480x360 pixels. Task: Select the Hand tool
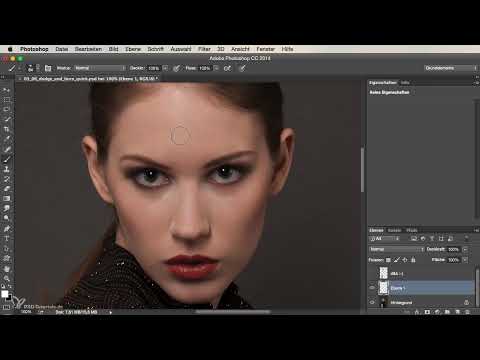pos(6,269)
